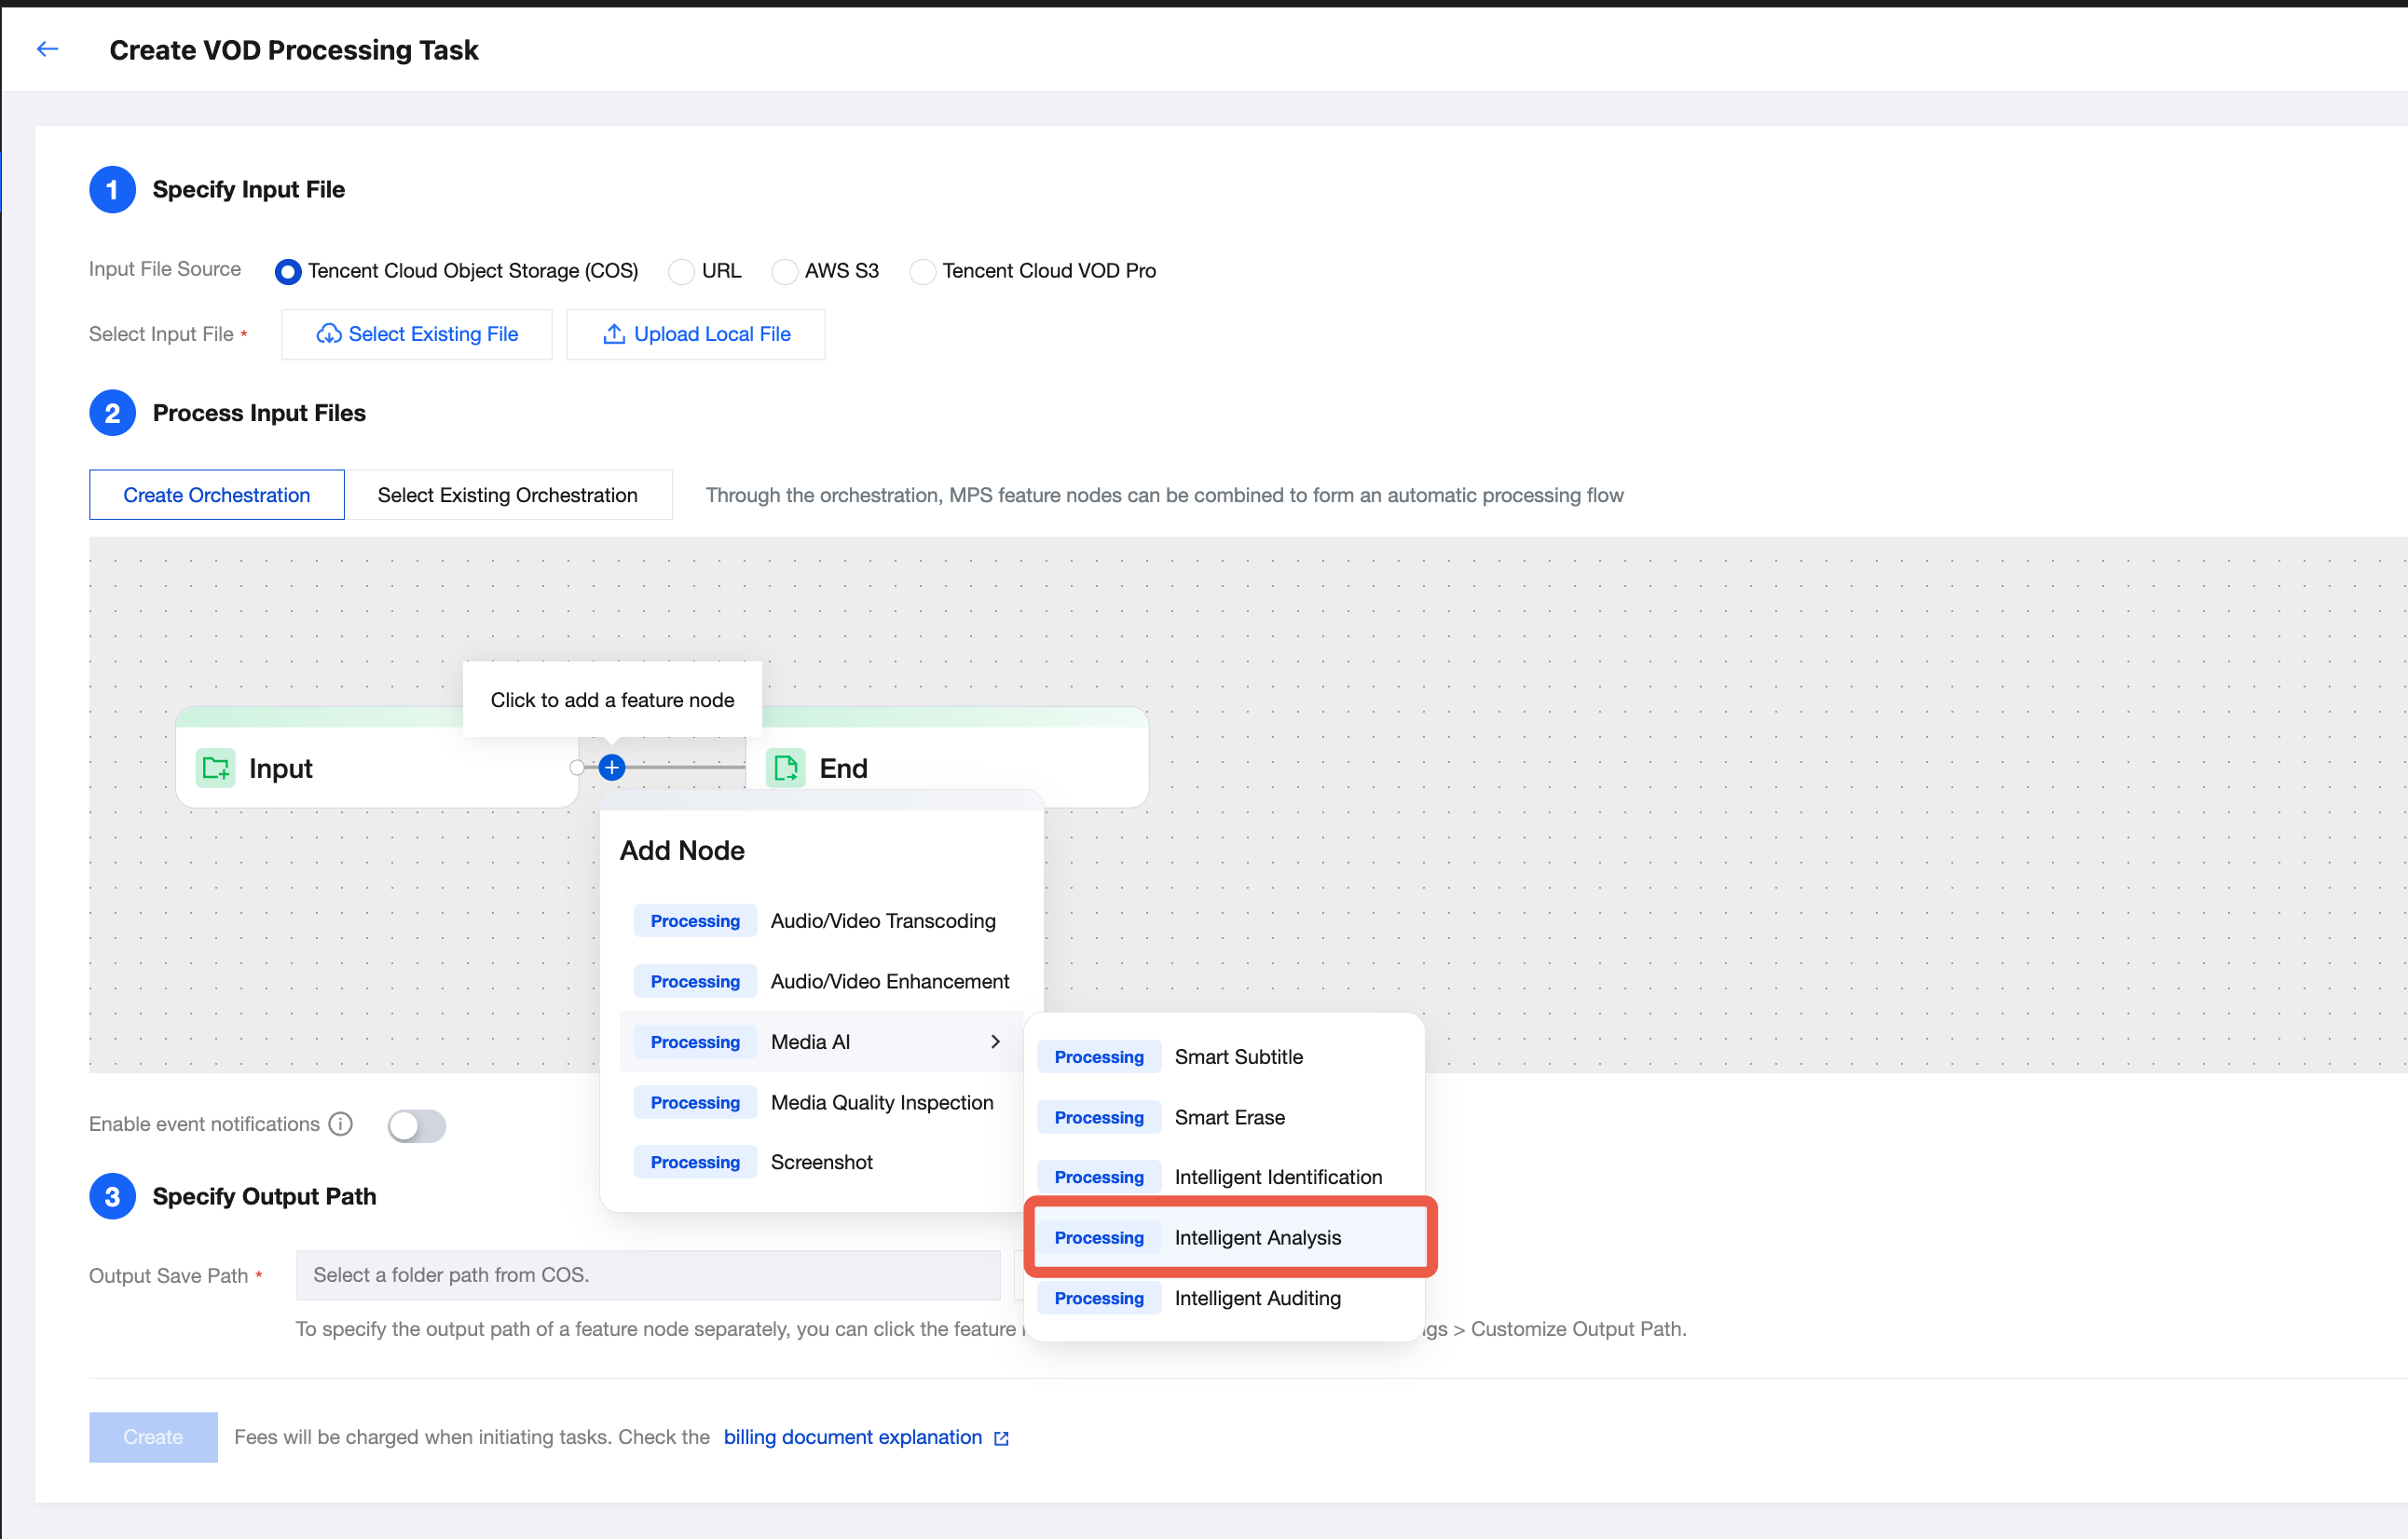
Task: Select the AWS S3 radio button
Action: [784, 271]
